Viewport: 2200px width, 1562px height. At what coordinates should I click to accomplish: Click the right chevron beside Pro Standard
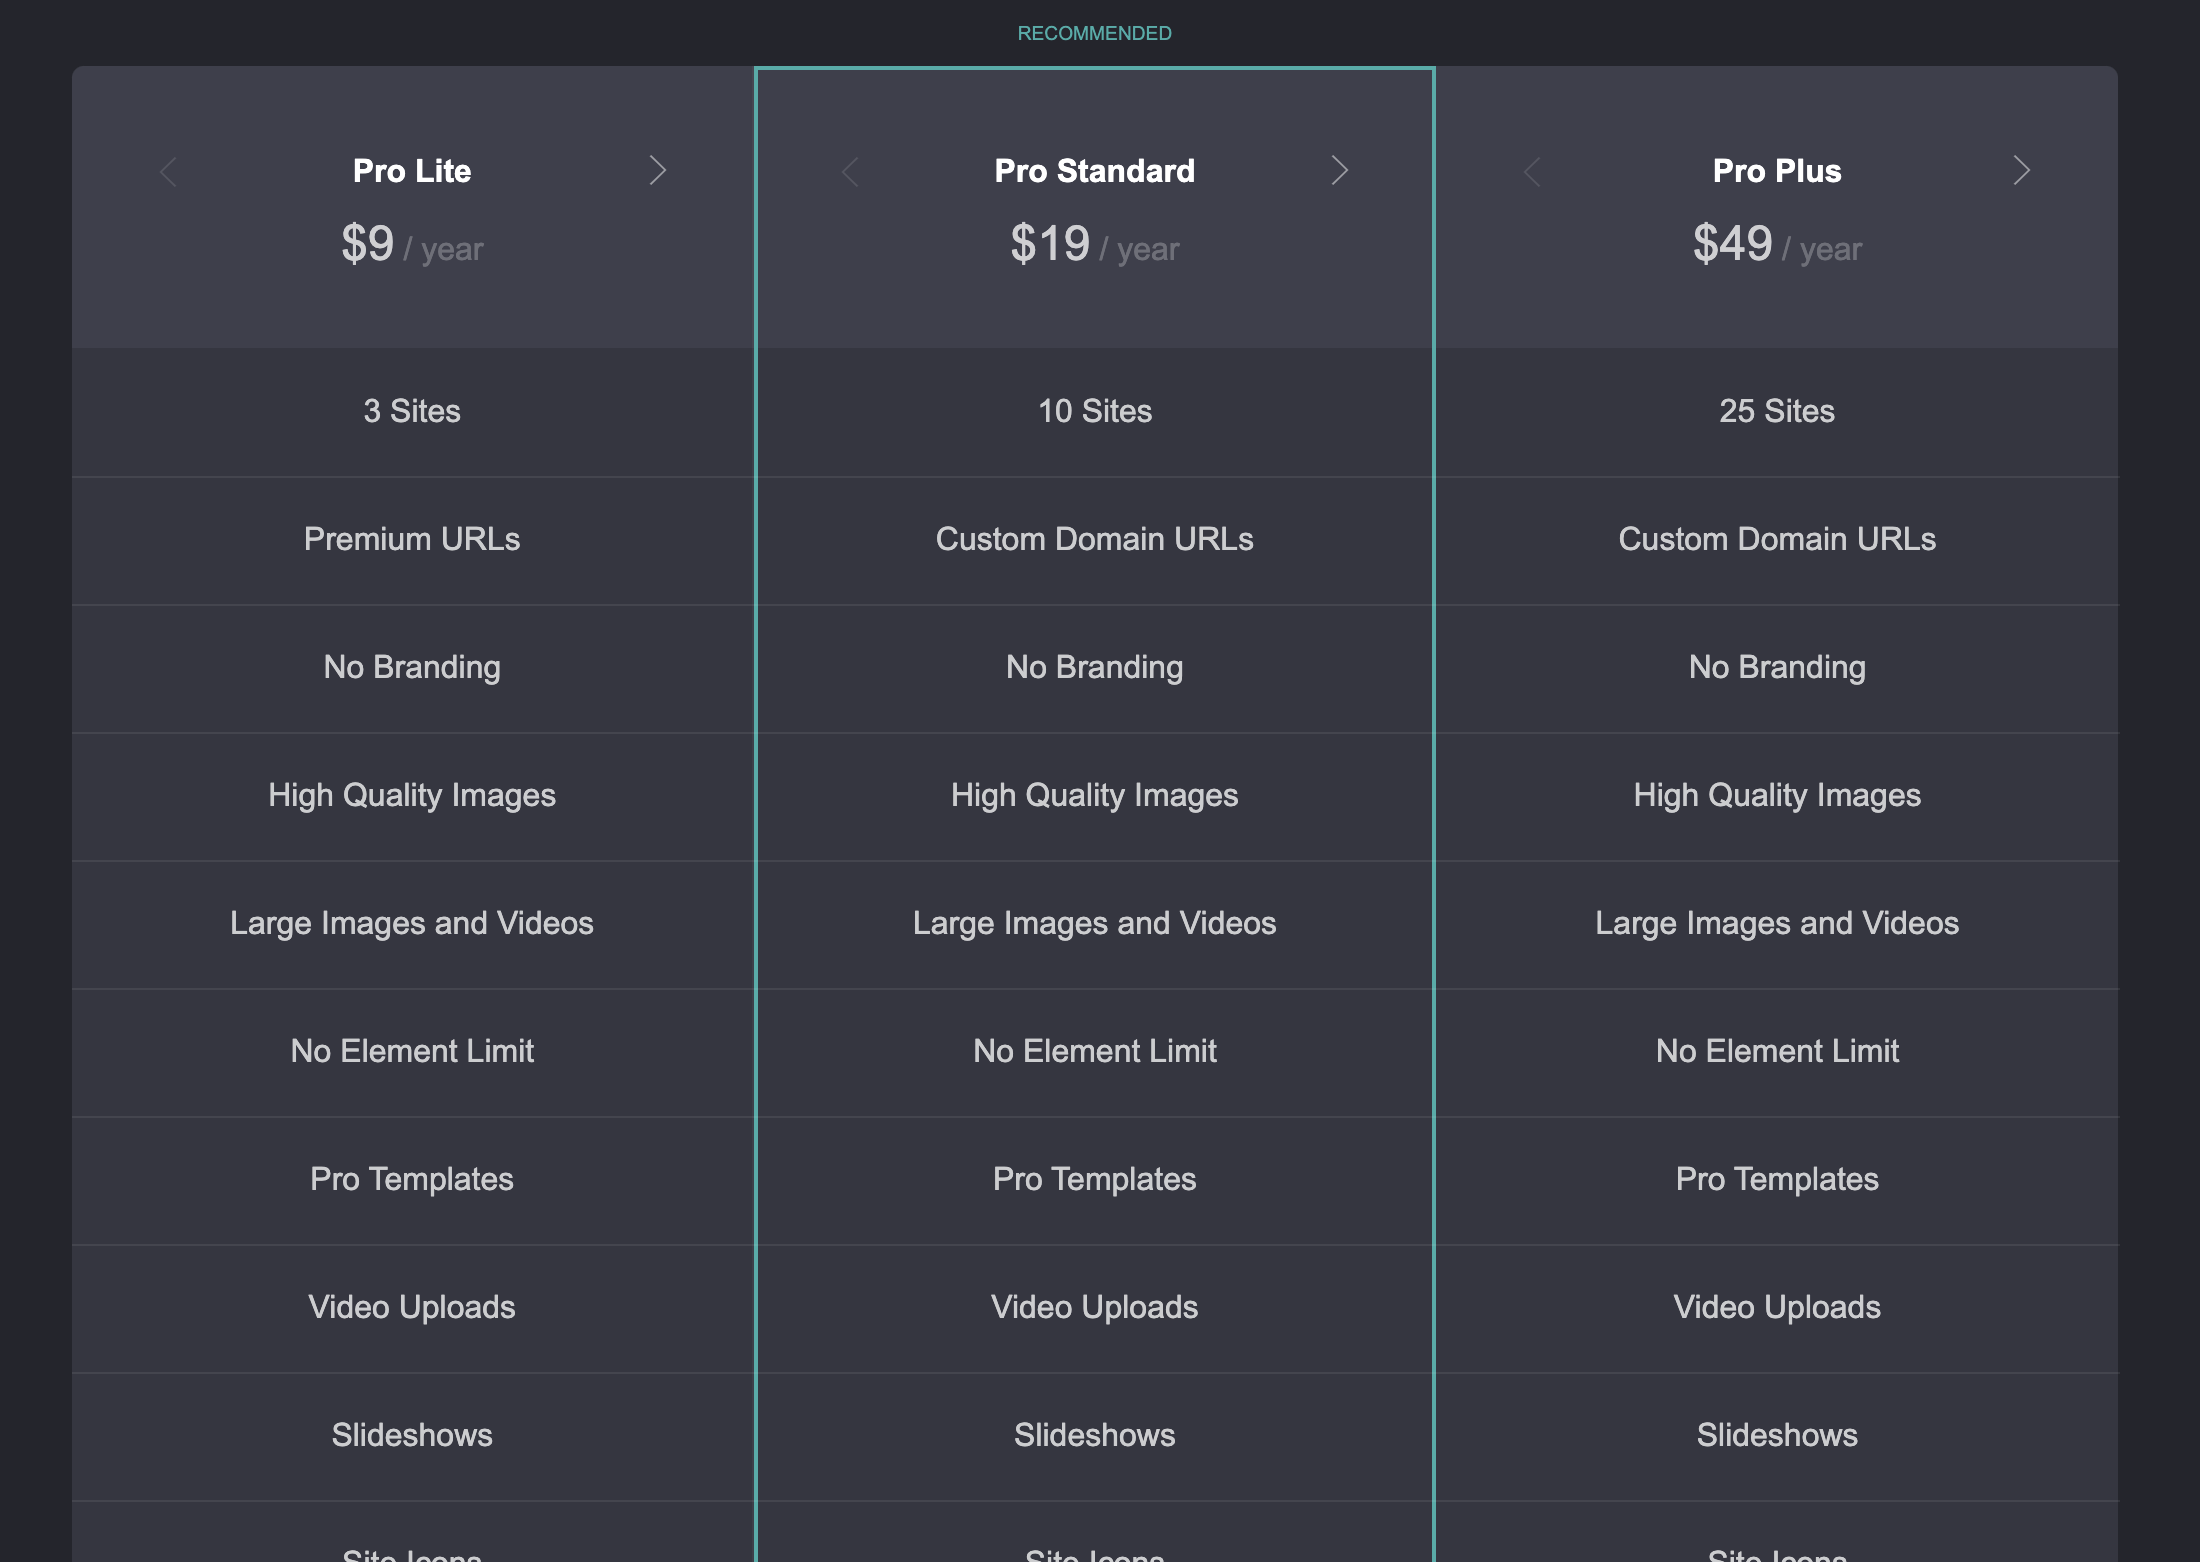coord(1339,170)
